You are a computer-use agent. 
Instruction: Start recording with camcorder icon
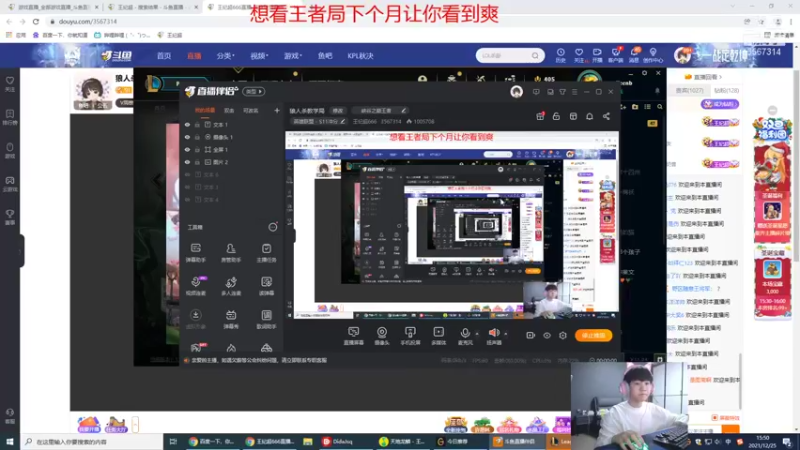point(531,335)
